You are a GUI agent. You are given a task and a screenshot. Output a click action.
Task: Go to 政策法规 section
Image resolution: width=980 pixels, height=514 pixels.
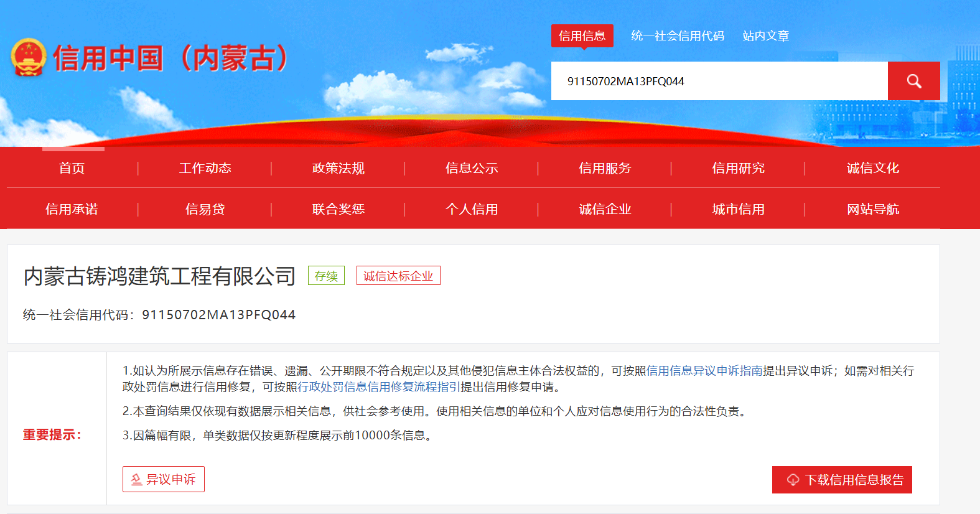pos(338,168)
